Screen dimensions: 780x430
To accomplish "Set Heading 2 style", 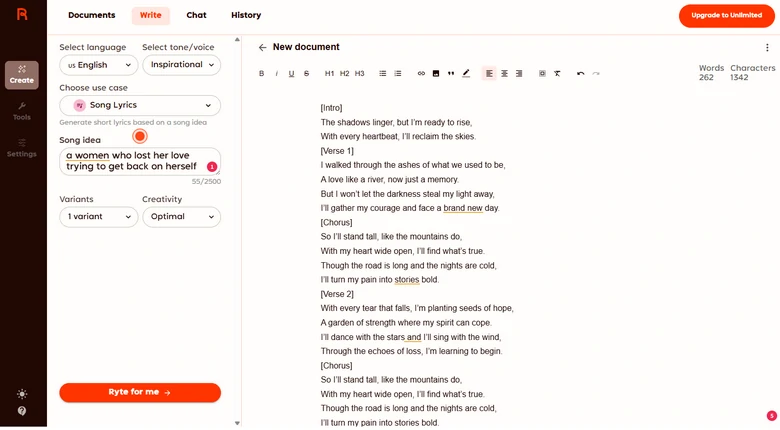I will pyautogui.click(x=344, y=74).
